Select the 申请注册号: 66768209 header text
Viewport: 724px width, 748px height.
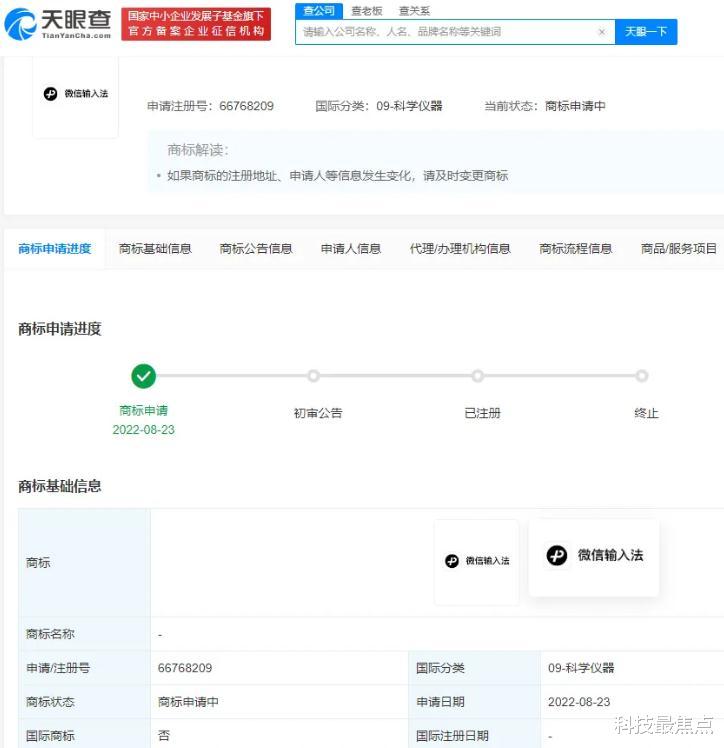tap(210, 106)
